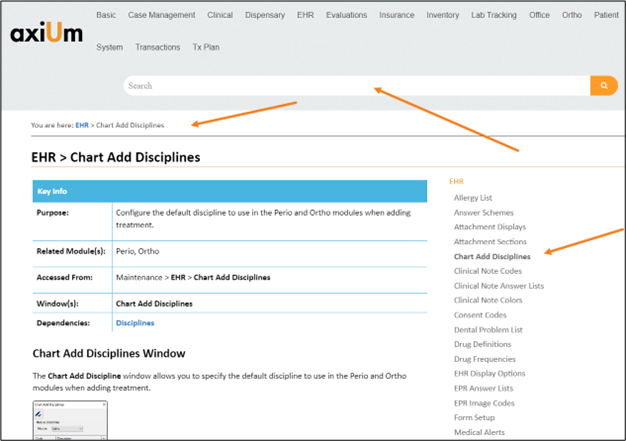The width and height of the screenshot is (626, 441).
Task: Open the Chart Add Disciplines window thumbnail
Action: click(70, 420)
